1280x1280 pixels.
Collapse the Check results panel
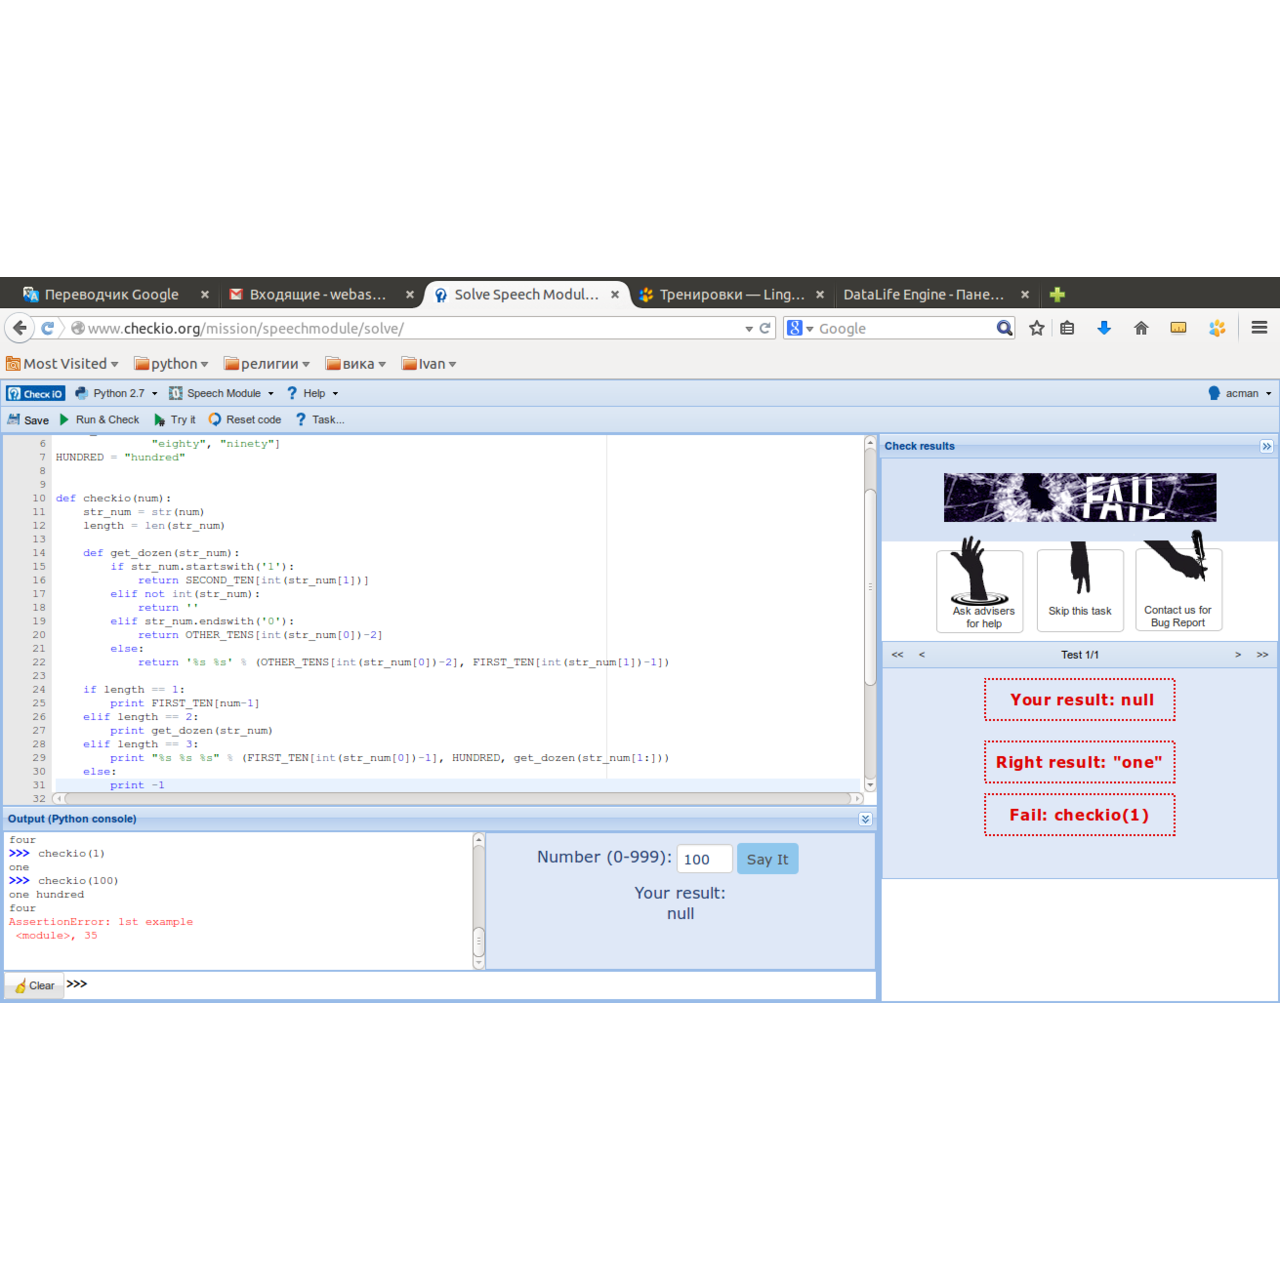[x=1266, y=446]
